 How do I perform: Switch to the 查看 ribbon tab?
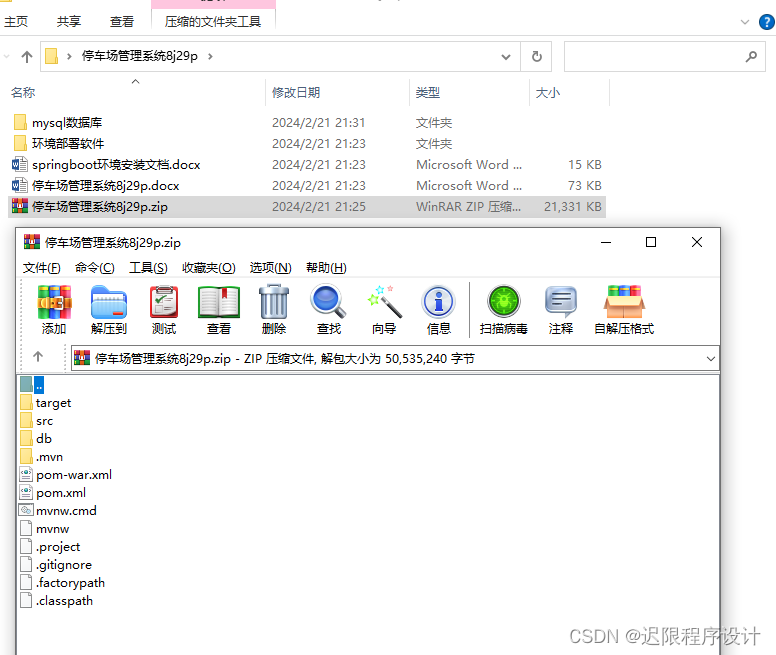click(122, 22)
